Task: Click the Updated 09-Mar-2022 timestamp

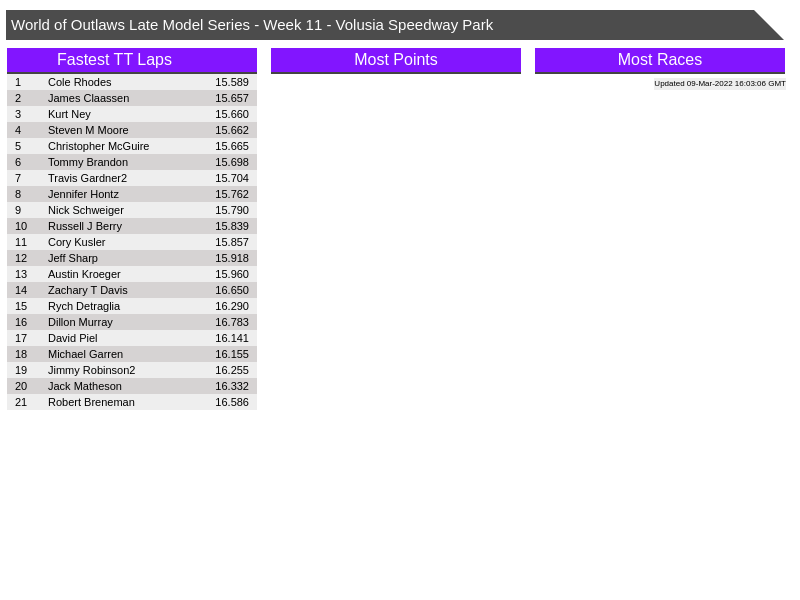Action: pyautogui.click(x=719, y=84)
